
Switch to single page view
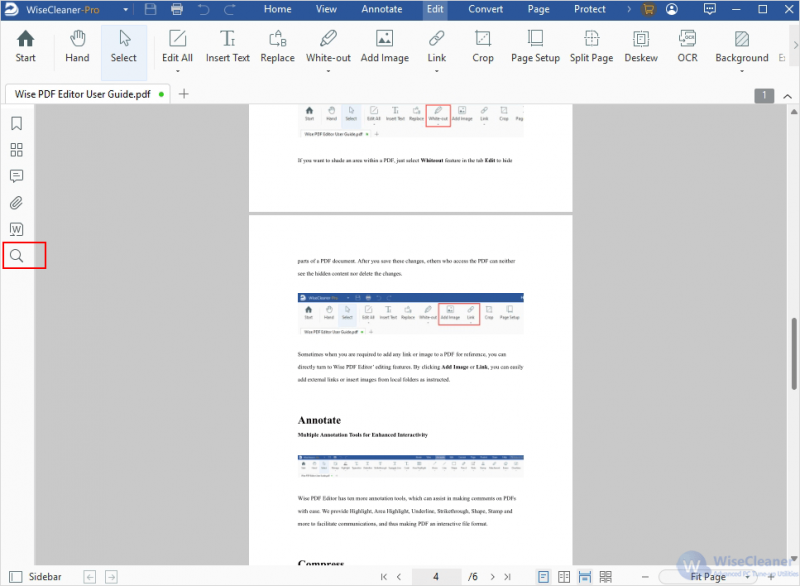coord(543,577)
